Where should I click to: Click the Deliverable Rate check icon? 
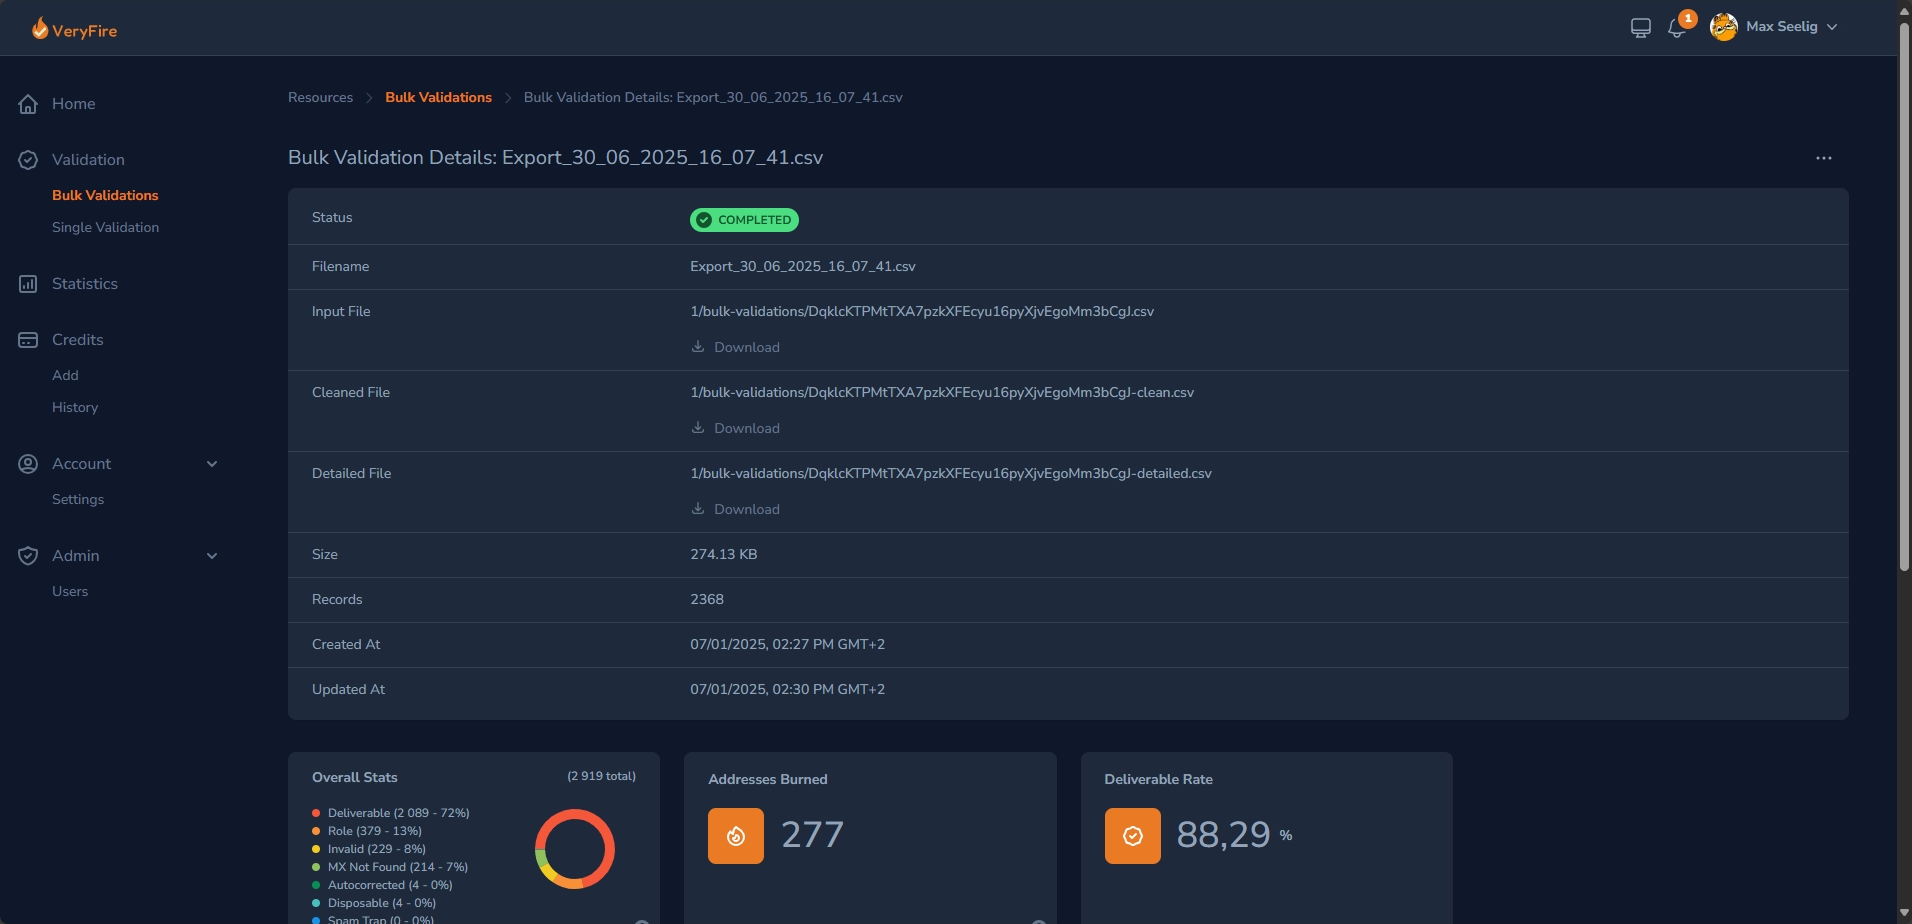1132,836
